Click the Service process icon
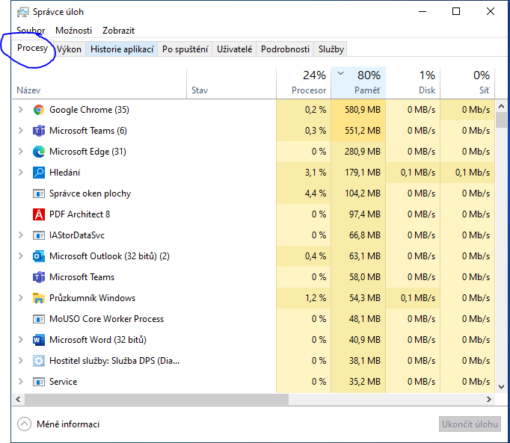 tap(39, 382)
